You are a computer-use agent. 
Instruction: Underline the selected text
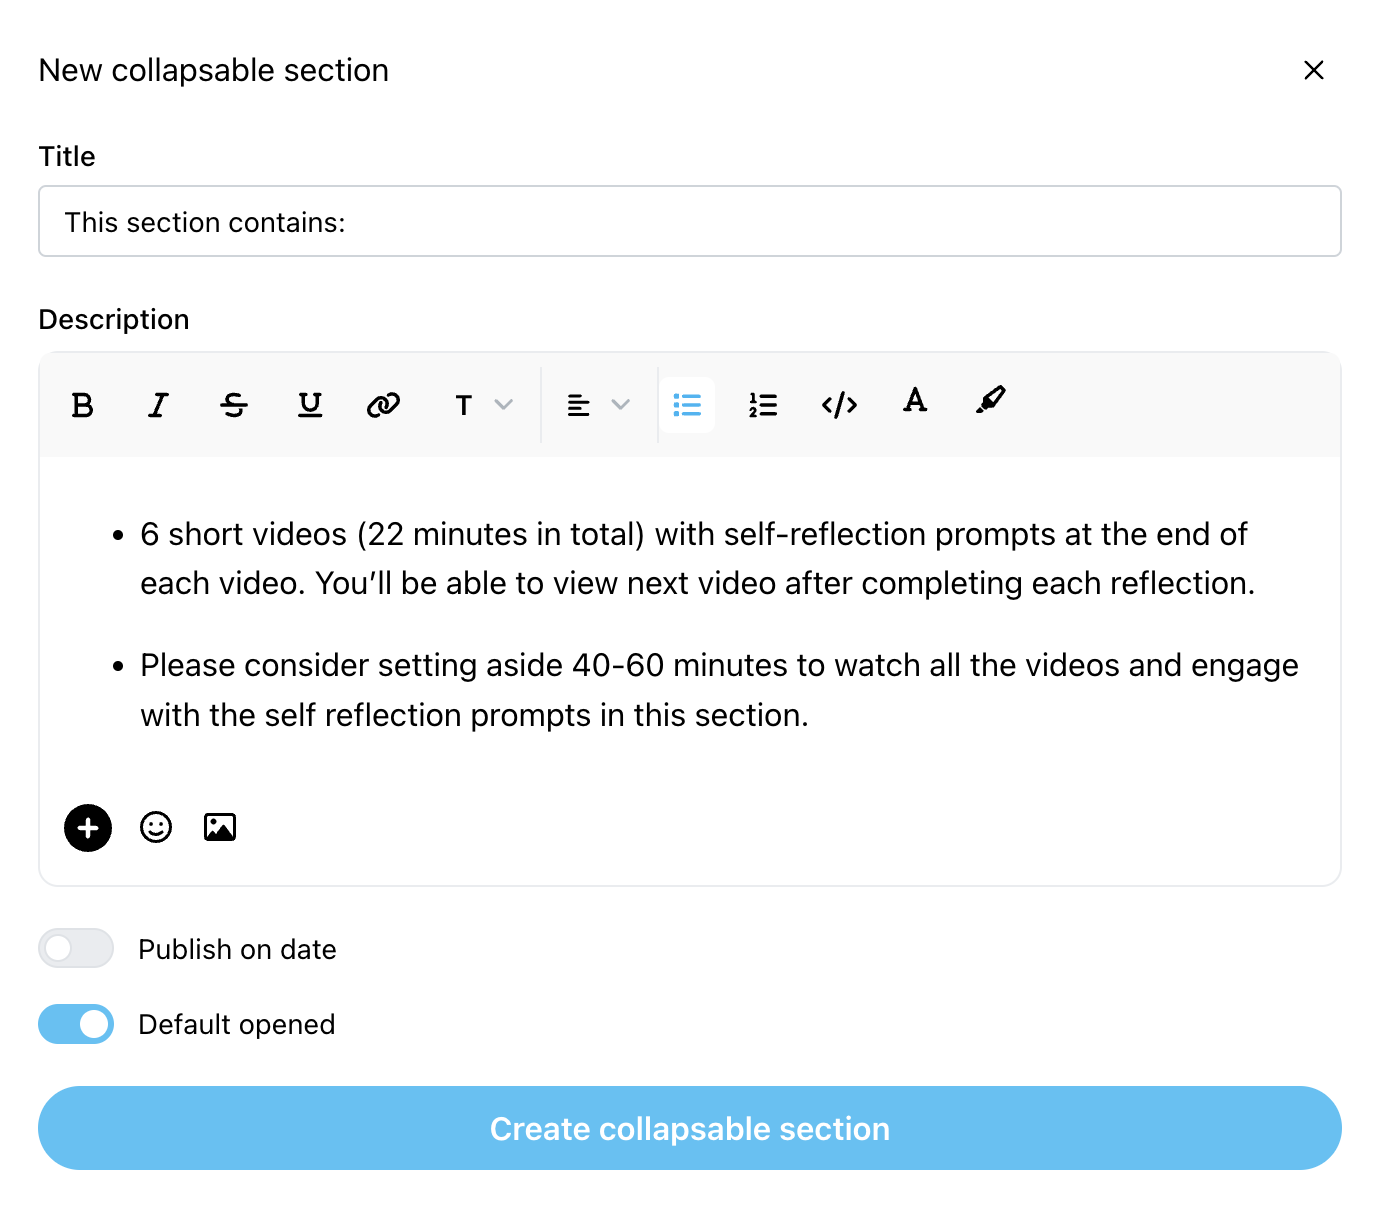[310, 405]
